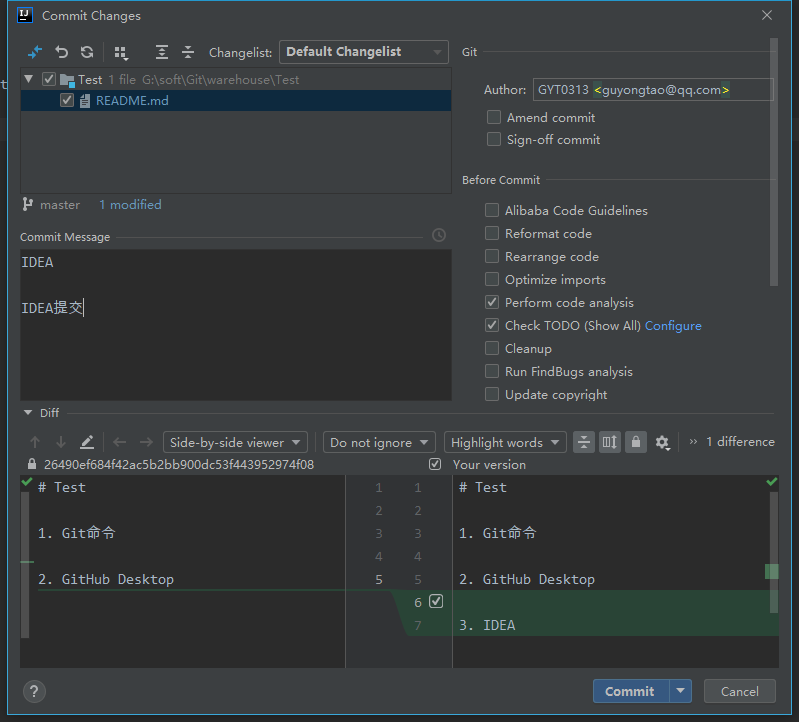The height and width of the screenshot is (722, 799).
Task: Go to previous difference up arrow
Action: [x=35, y=442]
